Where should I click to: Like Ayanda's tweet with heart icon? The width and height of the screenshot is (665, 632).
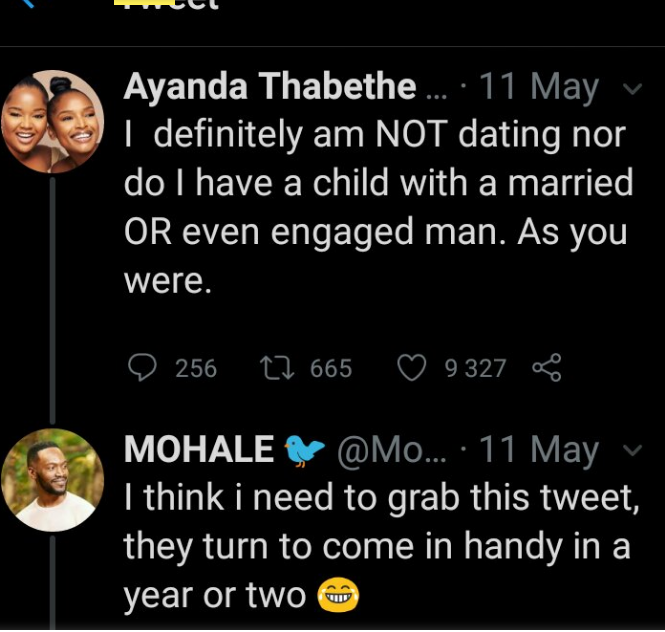click(x=412, y=368)
